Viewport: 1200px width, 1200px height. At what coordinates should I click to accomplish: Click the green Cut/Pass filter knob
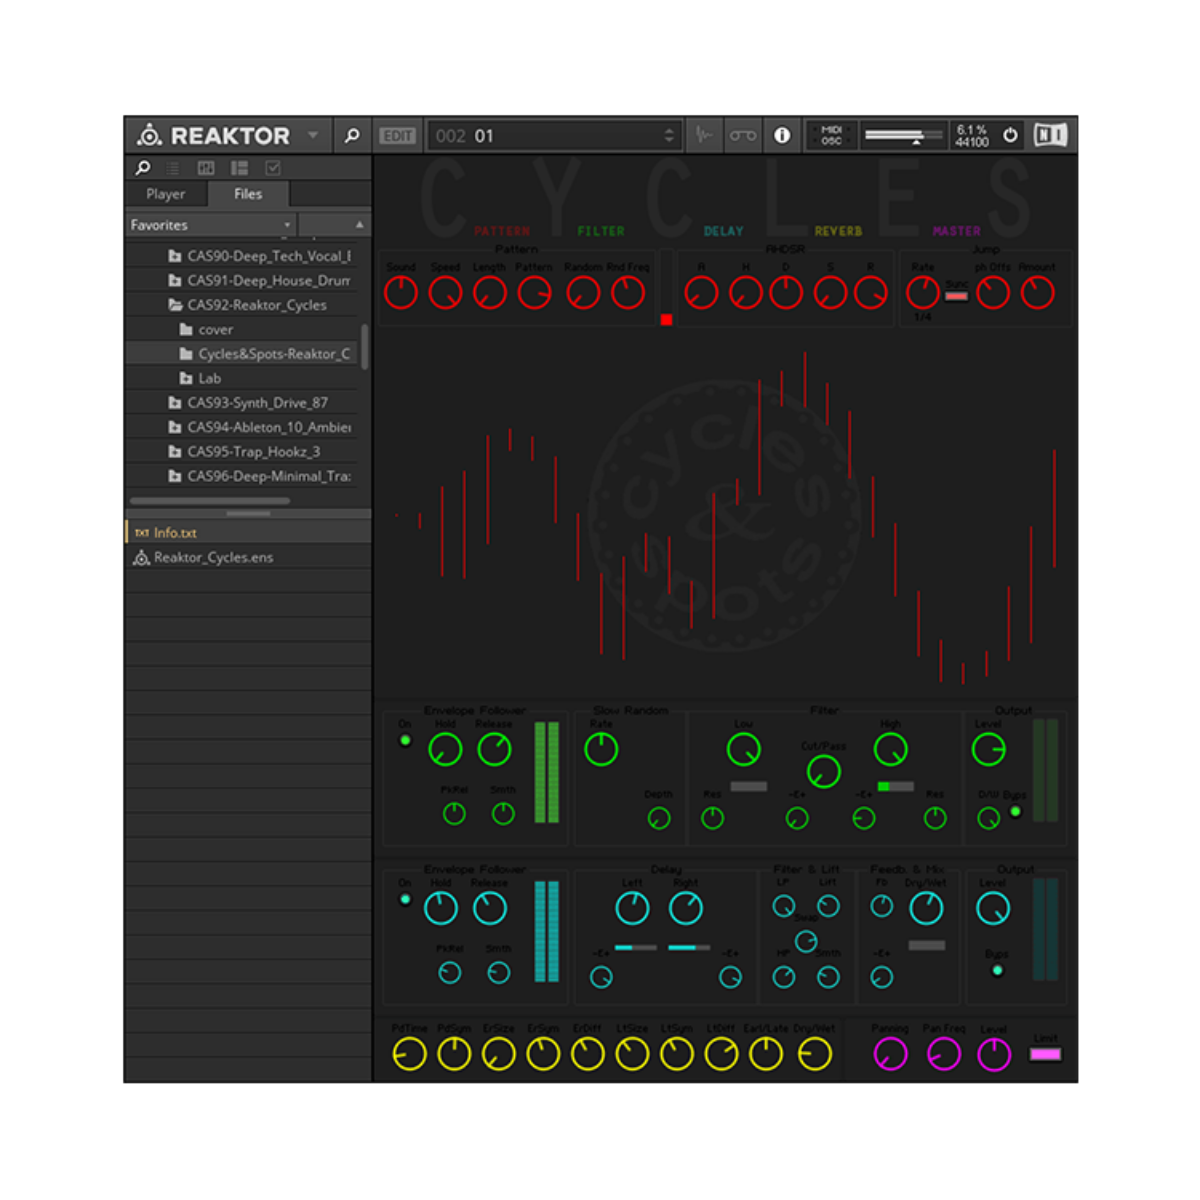823,771
